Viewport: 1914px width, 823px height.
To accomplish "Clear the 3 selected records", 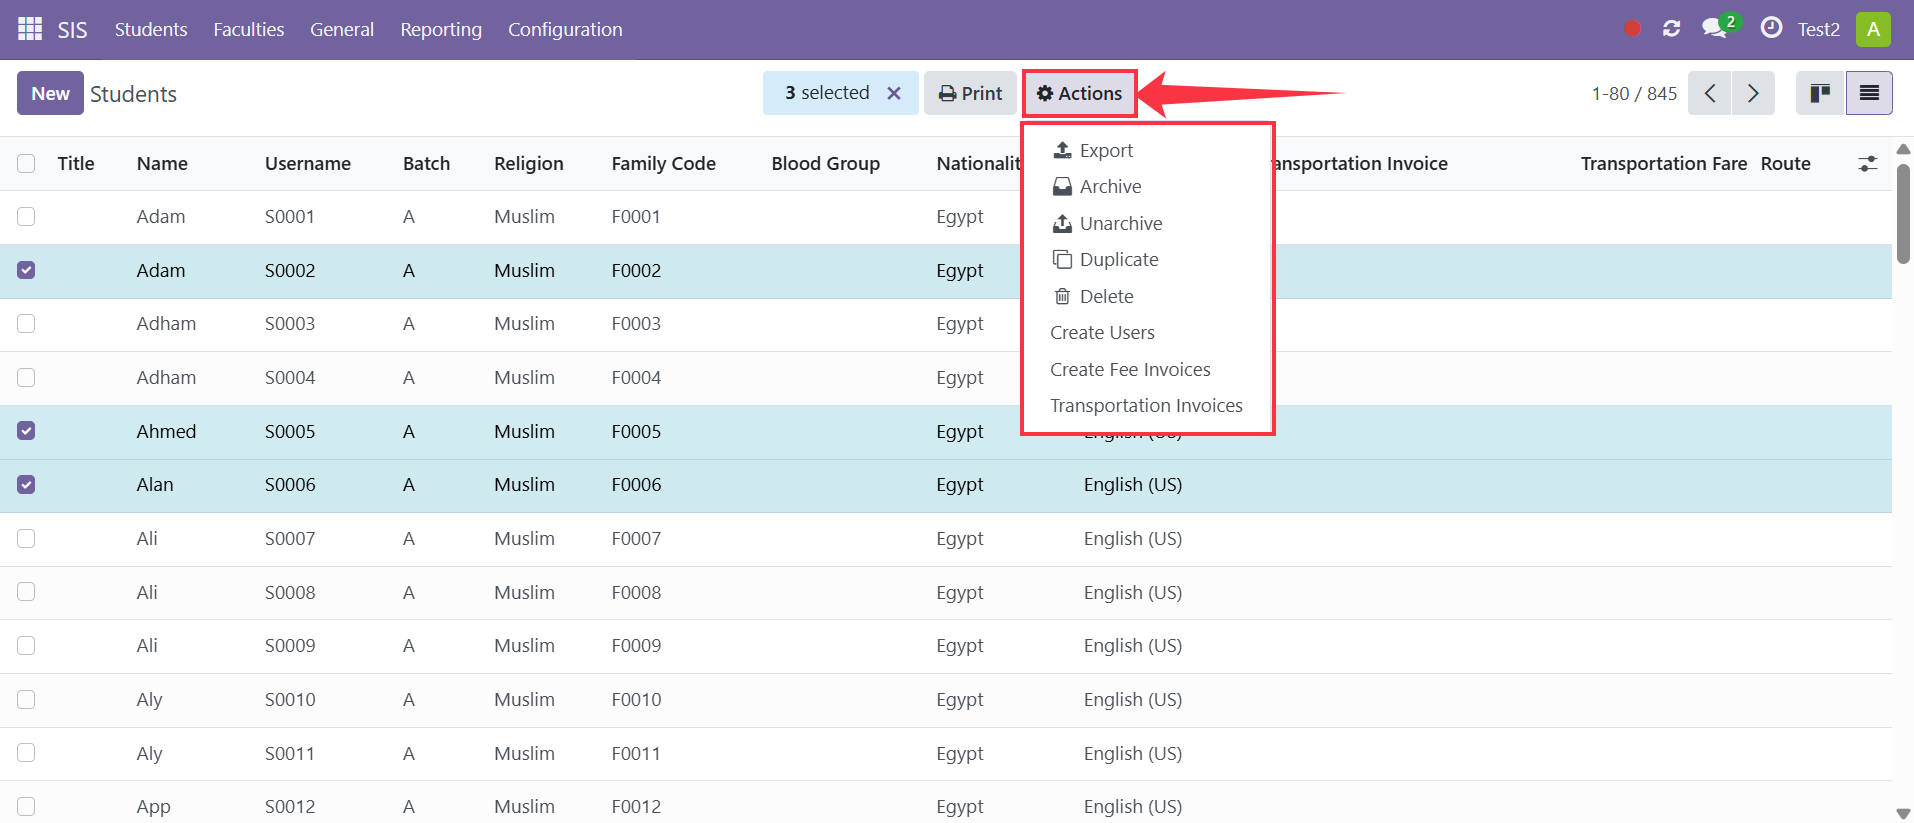I will pos(894,93).
